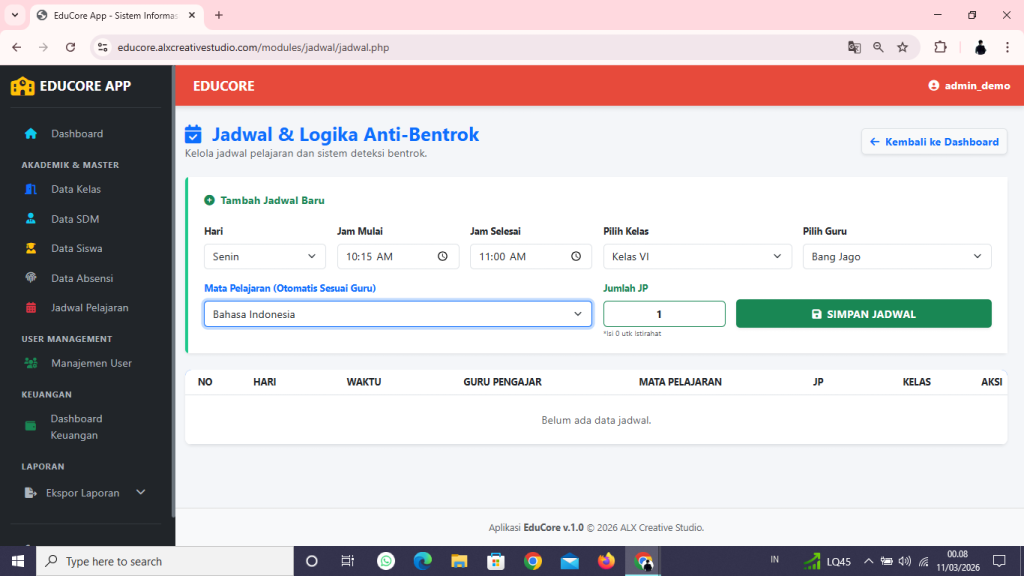The image size is (1024, 576).
Task: Open the admin_demo account menu
Action: tap(967, 86)
